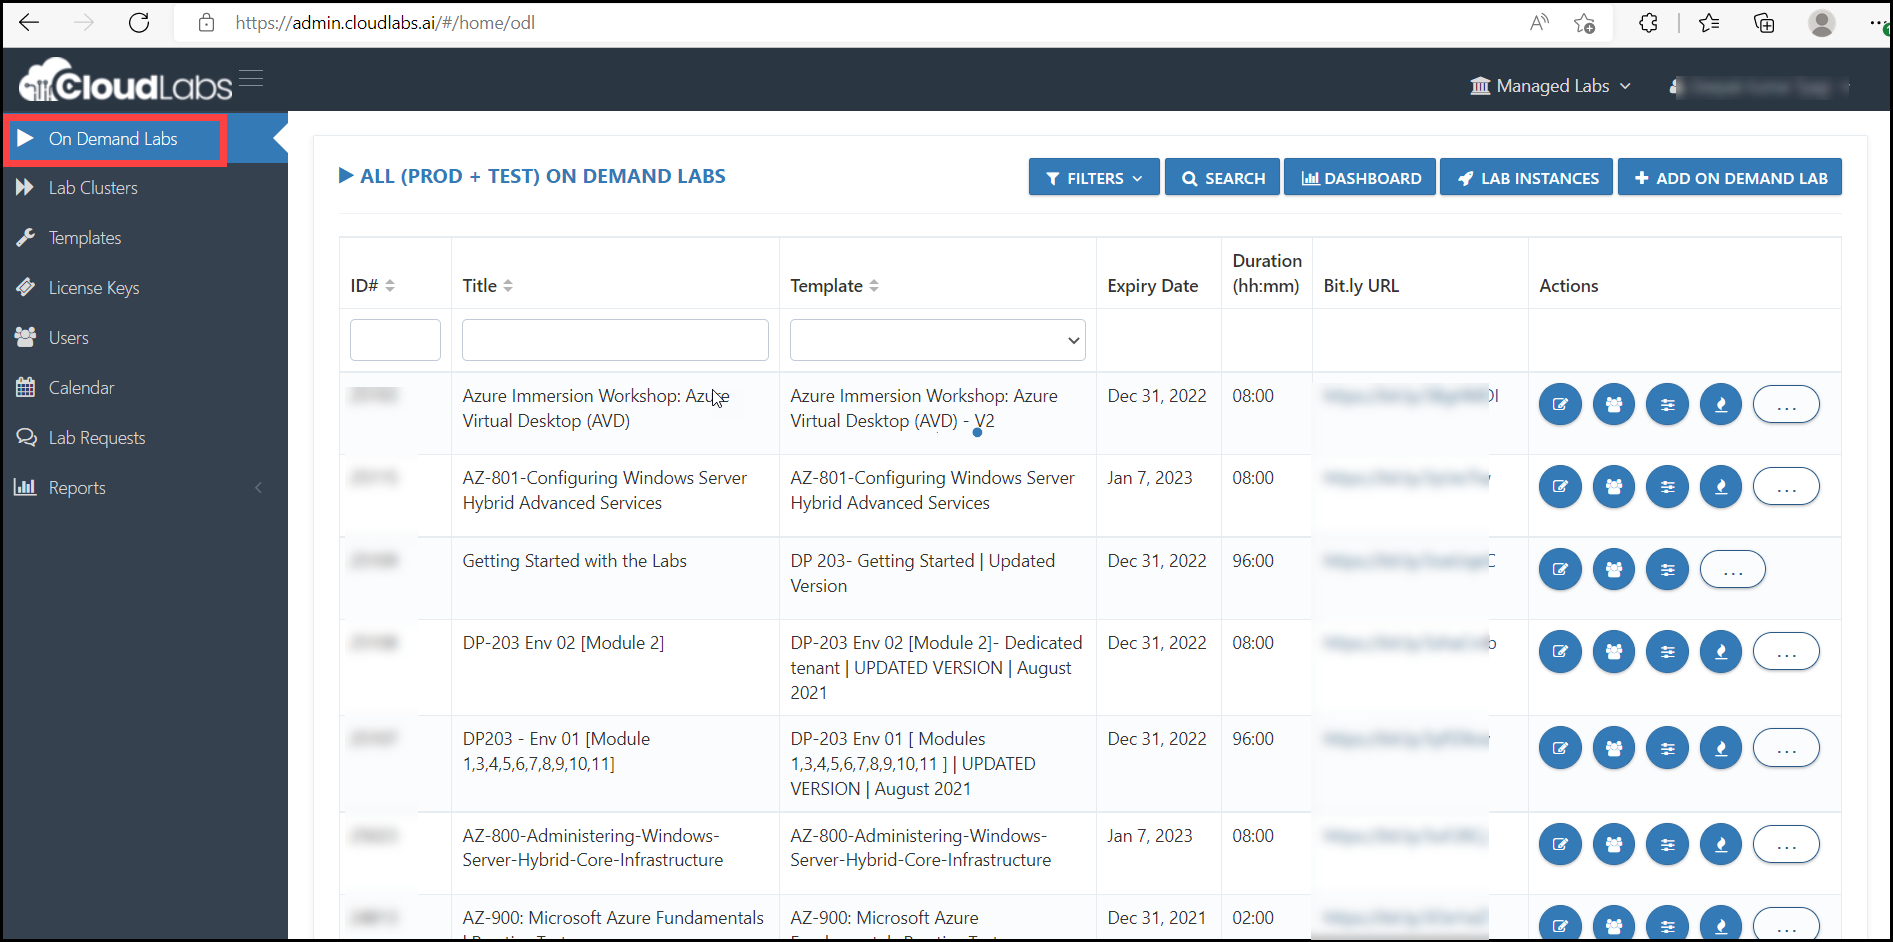Open the Template filter dropdown
This screenshot has width=1893, height=942.
coord(938,340)
